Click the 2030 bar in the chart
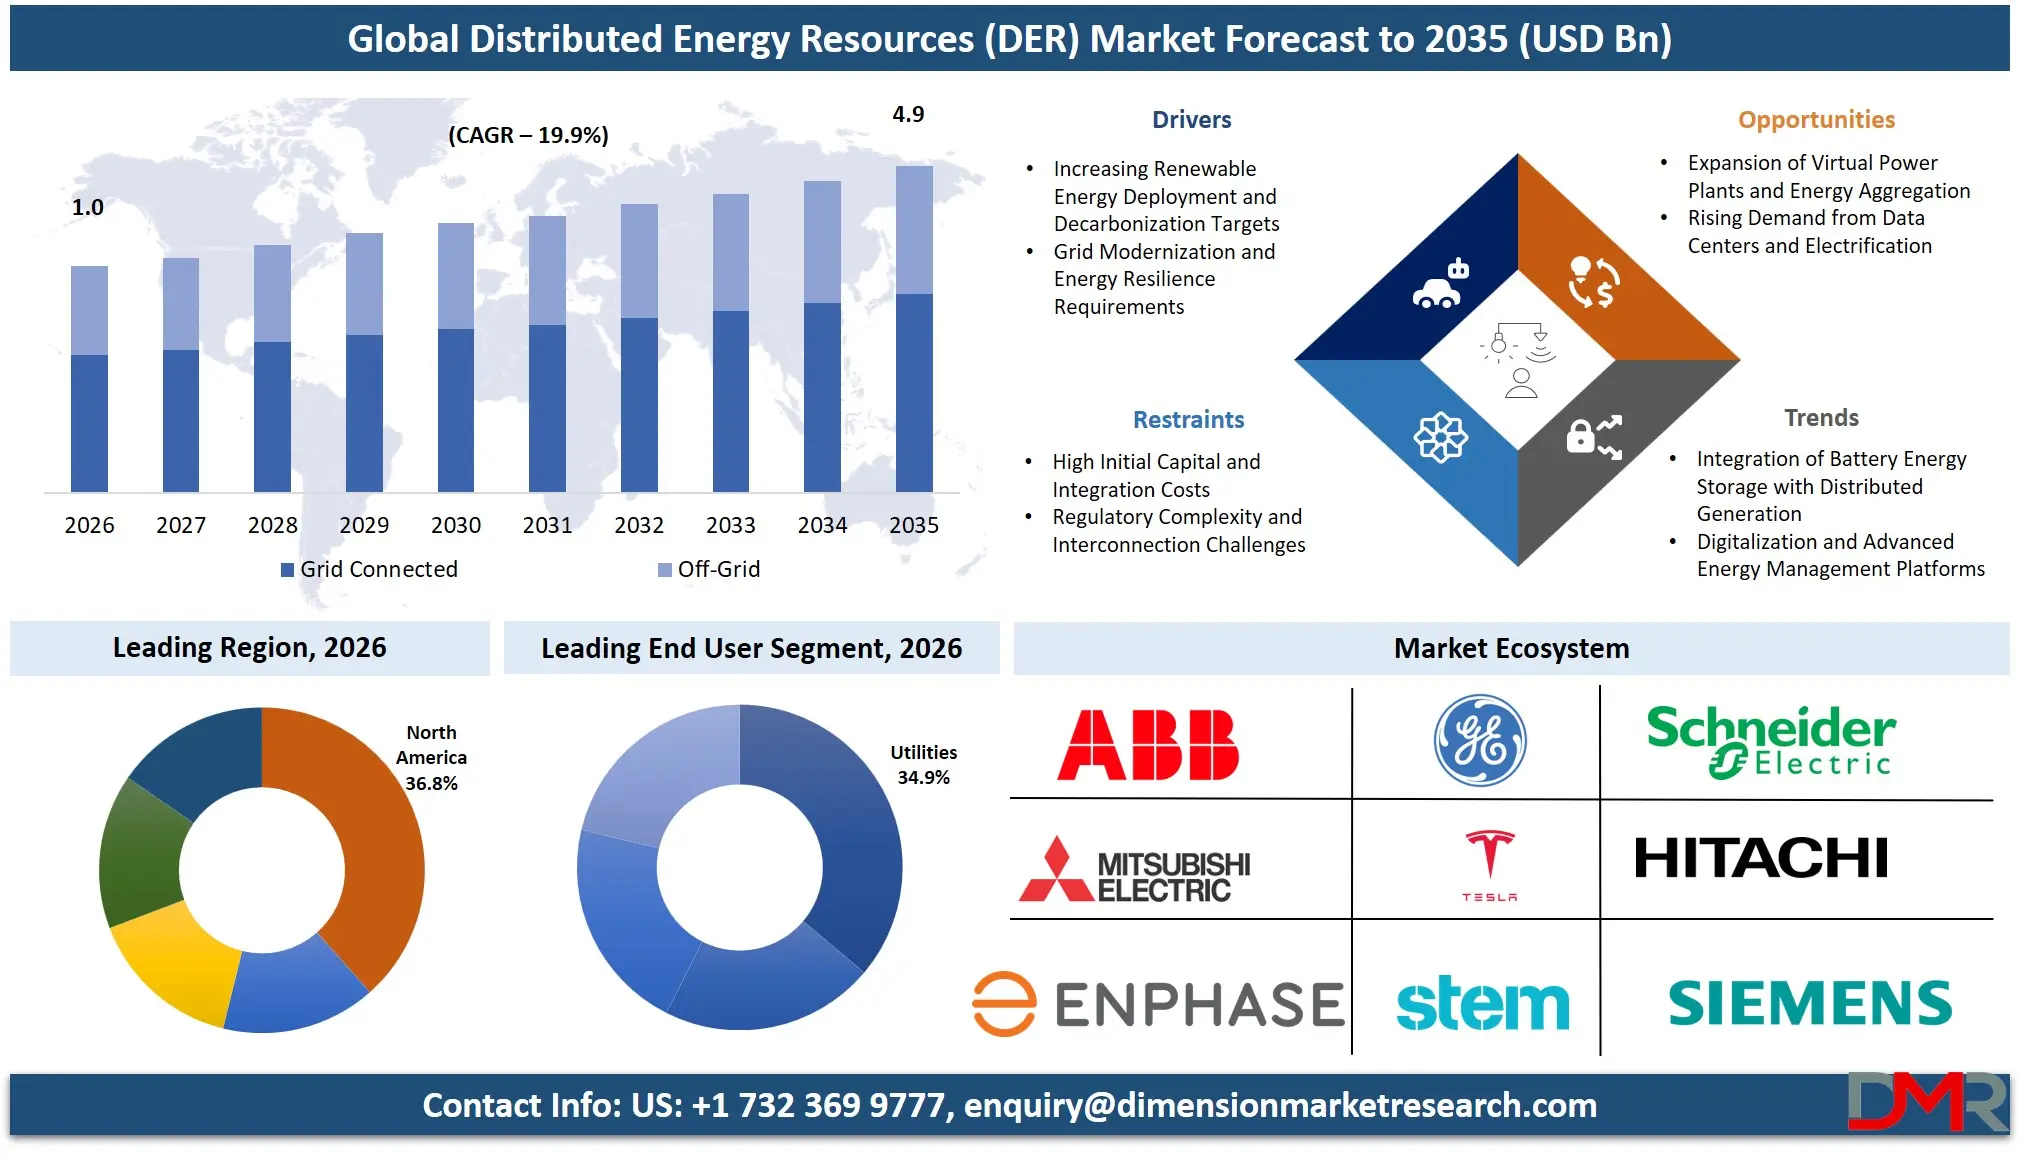 (456, 357)
